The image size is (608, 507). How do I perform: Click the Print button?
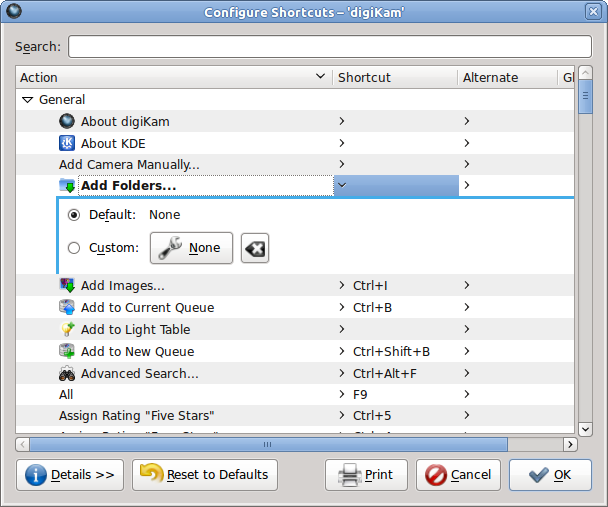point(366,475)
